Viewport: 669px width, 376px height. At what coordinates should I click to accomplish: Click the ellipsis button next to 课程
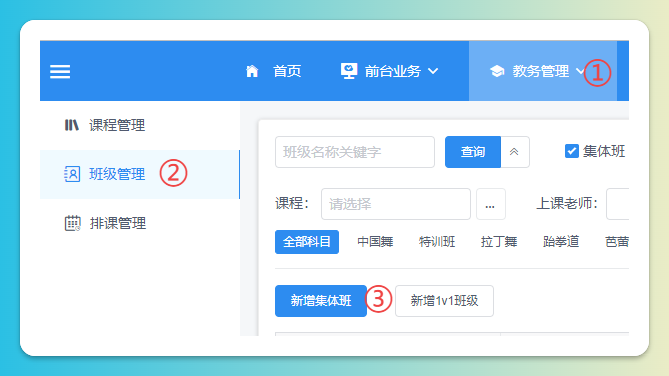tap(491, 204)
